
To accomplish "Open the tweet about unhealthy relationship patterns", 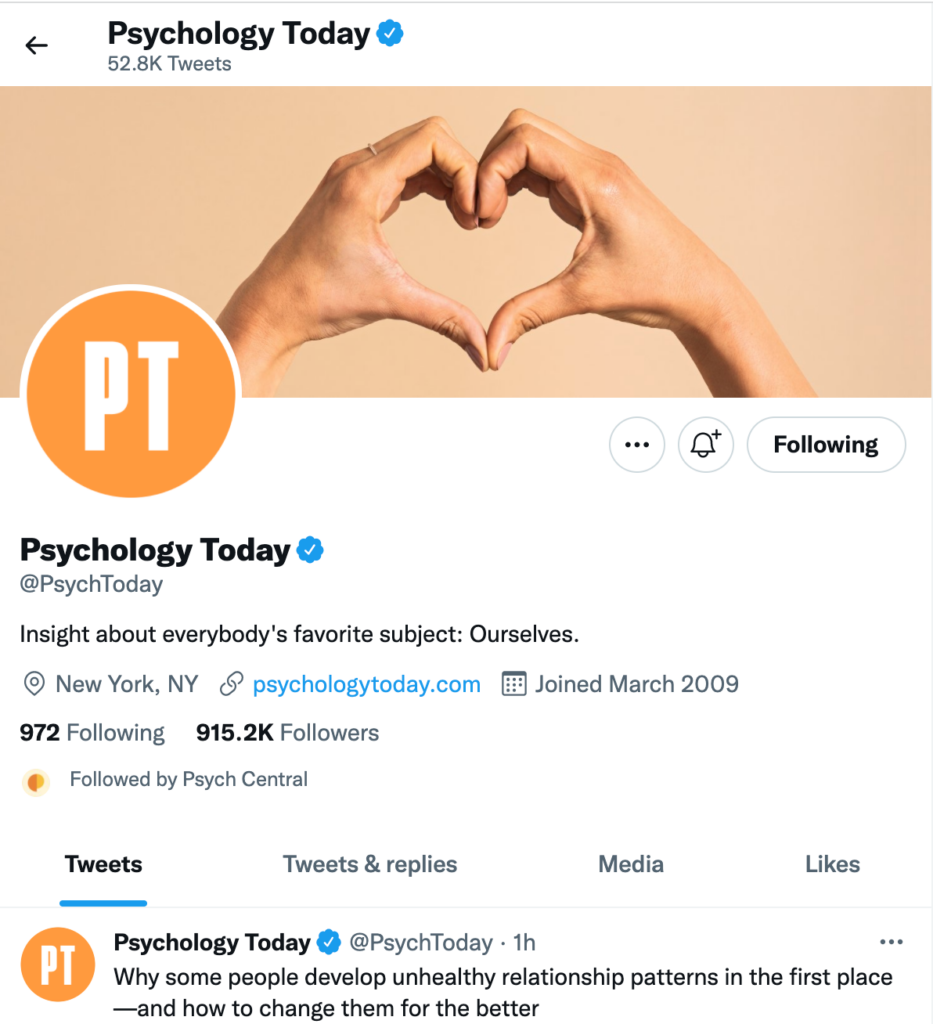I will pyautogui.click(x=500, y=992).
